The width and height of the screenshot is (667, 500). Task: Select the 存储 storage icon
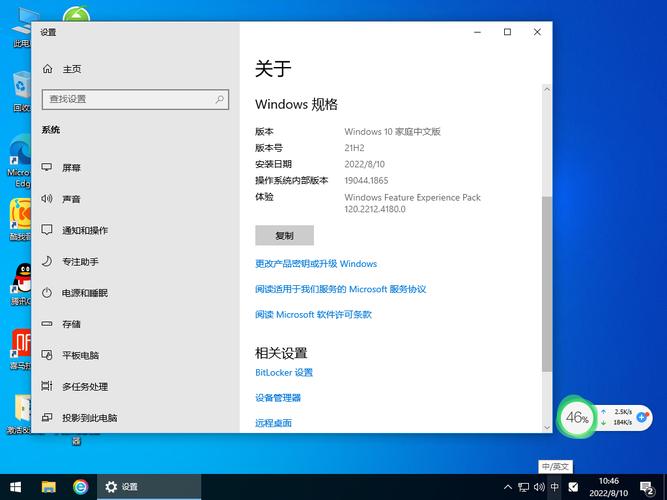47,324
